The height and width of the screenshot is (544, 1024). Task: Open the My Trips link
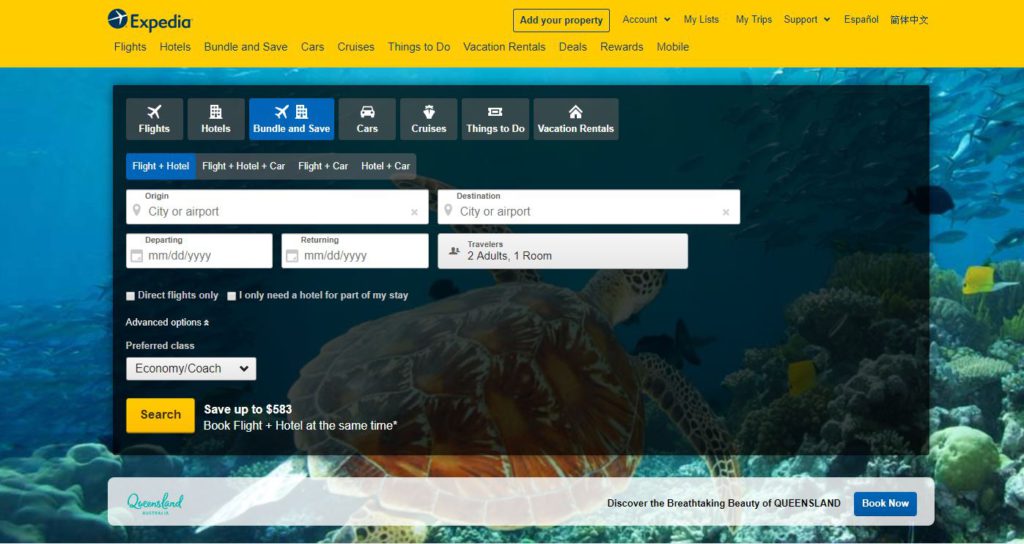click(x=754, y=20)
